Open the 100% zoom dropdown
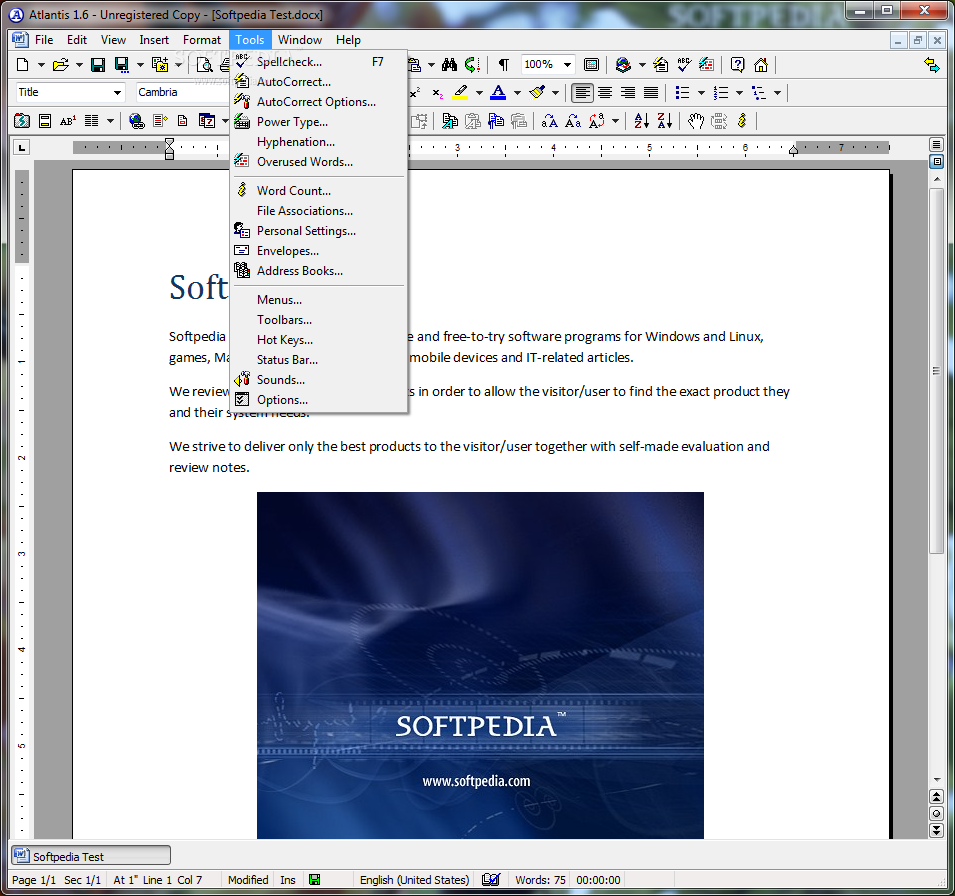 pos(567,65)
